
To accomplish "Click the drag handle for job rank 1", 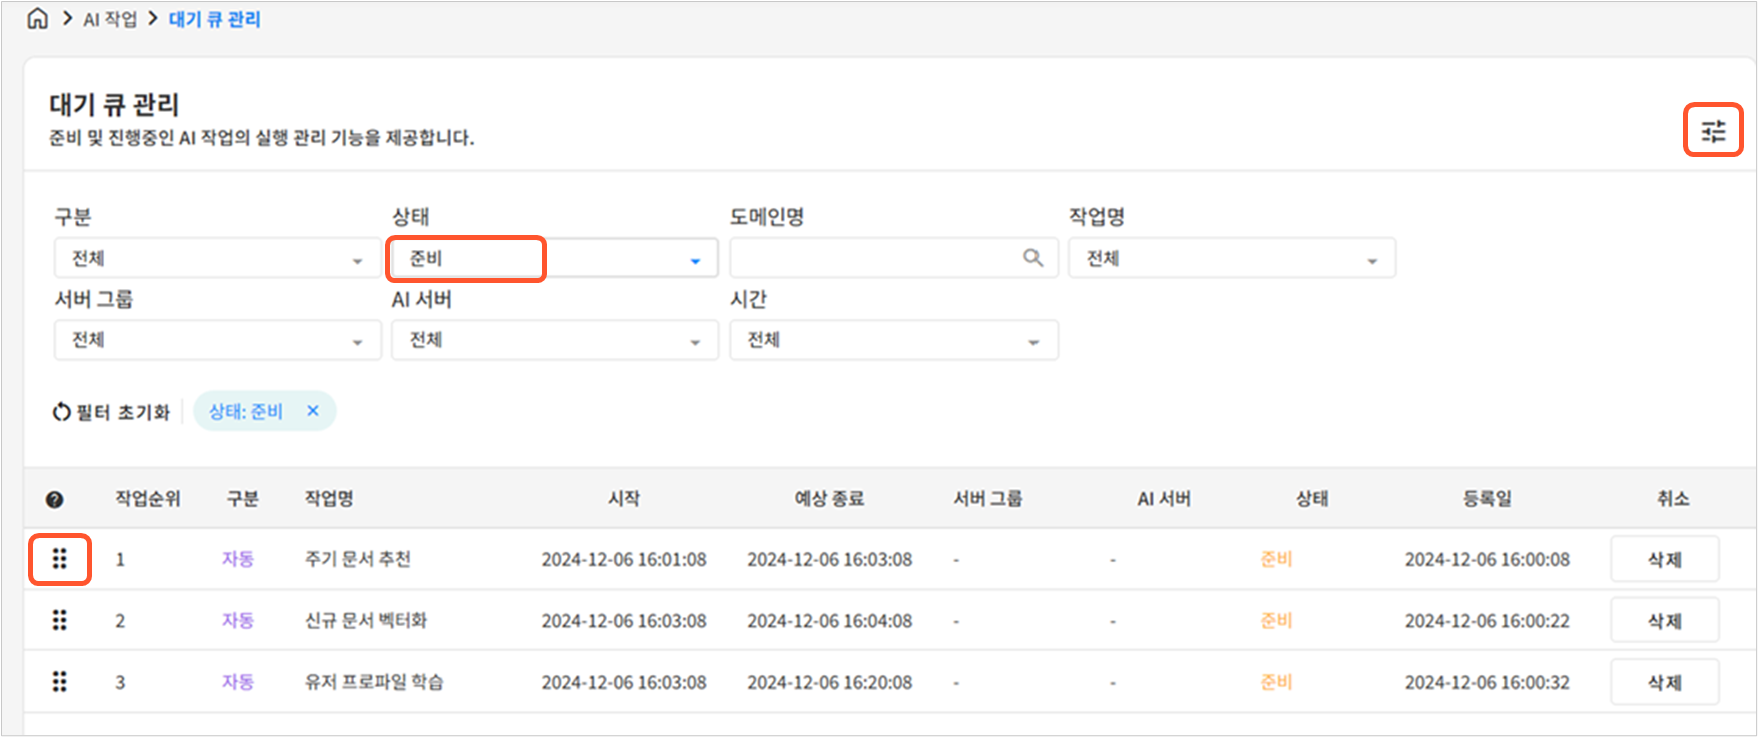I will coord(60,559).
